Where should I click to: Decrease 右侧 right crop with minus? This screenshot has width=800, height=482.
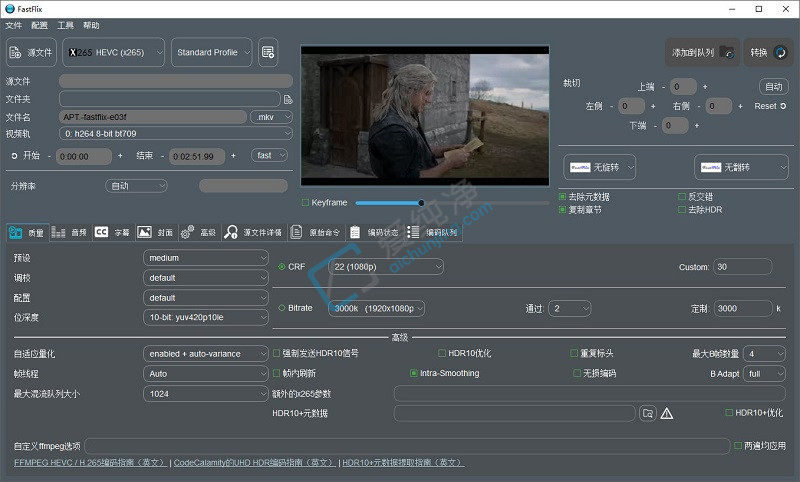point(698,107)
